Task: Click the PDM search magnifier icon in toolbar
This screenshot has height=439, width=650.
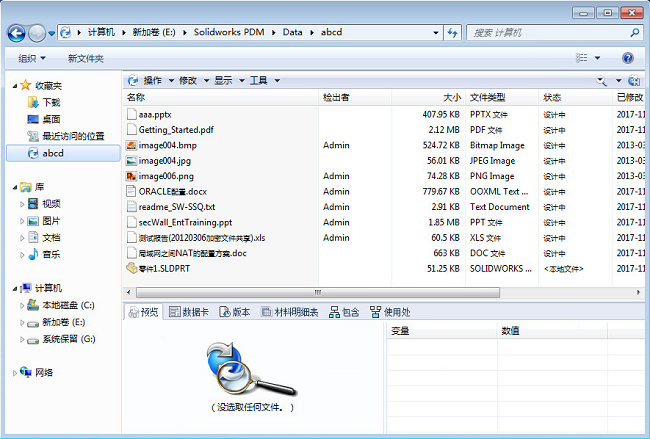Action: coord(602,80)
